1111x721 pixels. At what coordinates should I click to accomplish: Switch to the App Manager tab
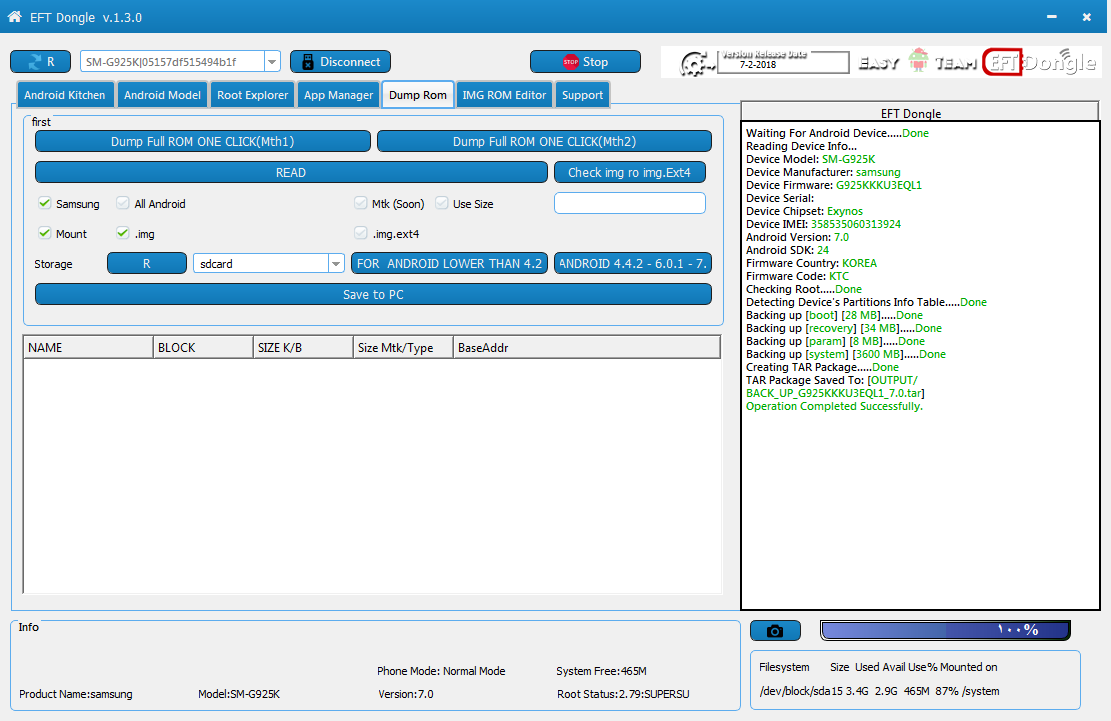click(339, 95)
